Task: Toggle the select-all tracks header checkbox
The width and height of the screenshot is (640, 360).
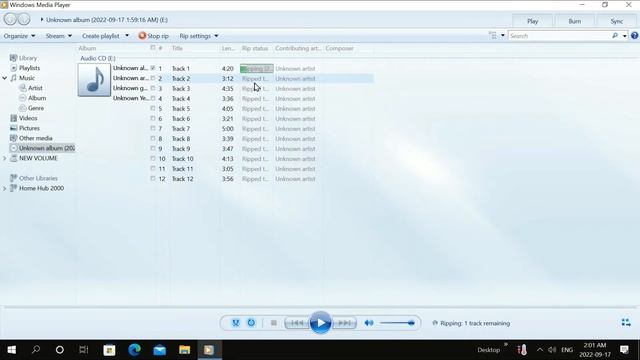Action: pyautogui.click(x=153, y=48)
